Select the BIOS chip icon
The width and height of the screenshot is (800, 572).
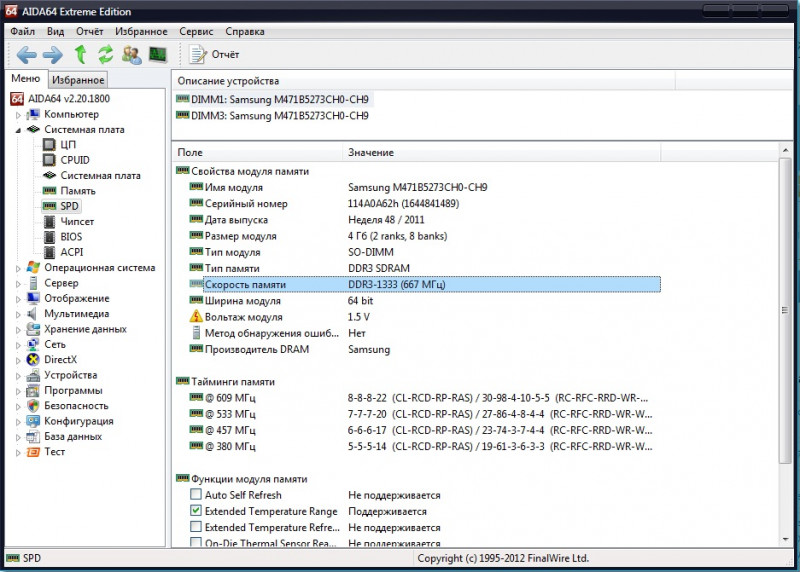pyautogui.click(x=49, y=237)
